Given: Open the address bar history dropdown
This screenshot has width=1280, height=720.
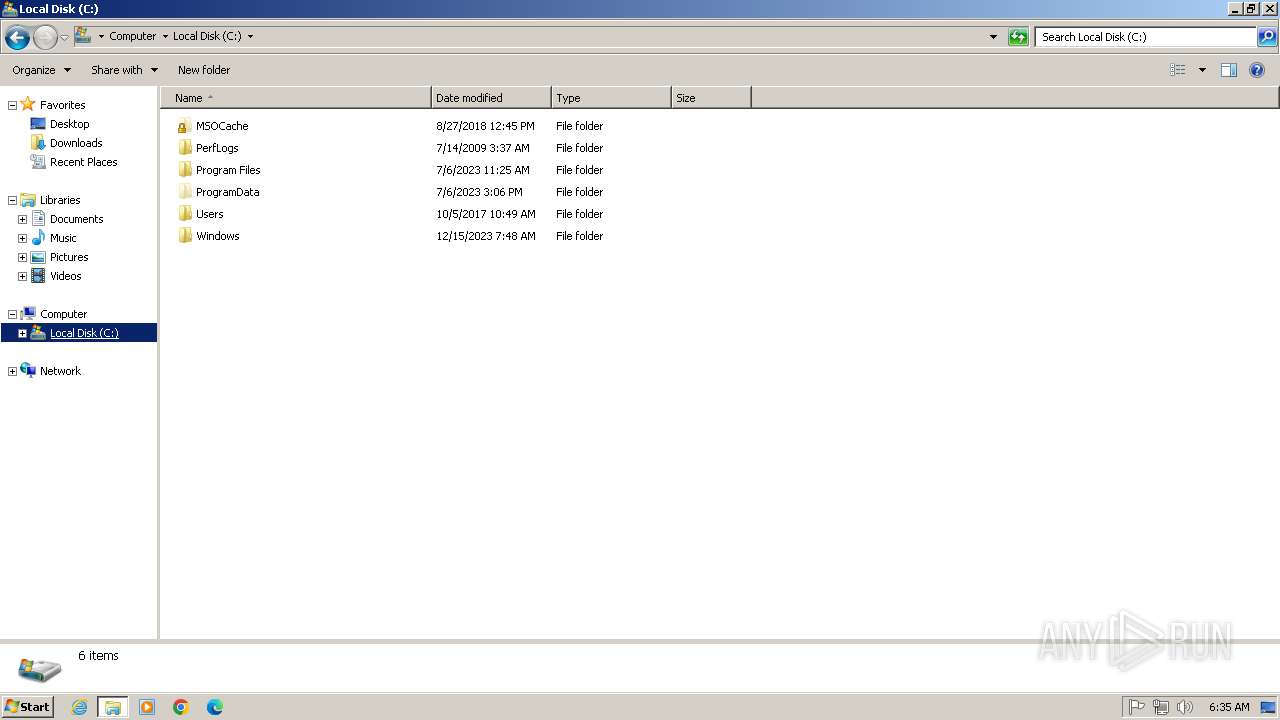Looking at the screenshot, I should (x=993, y=37).
